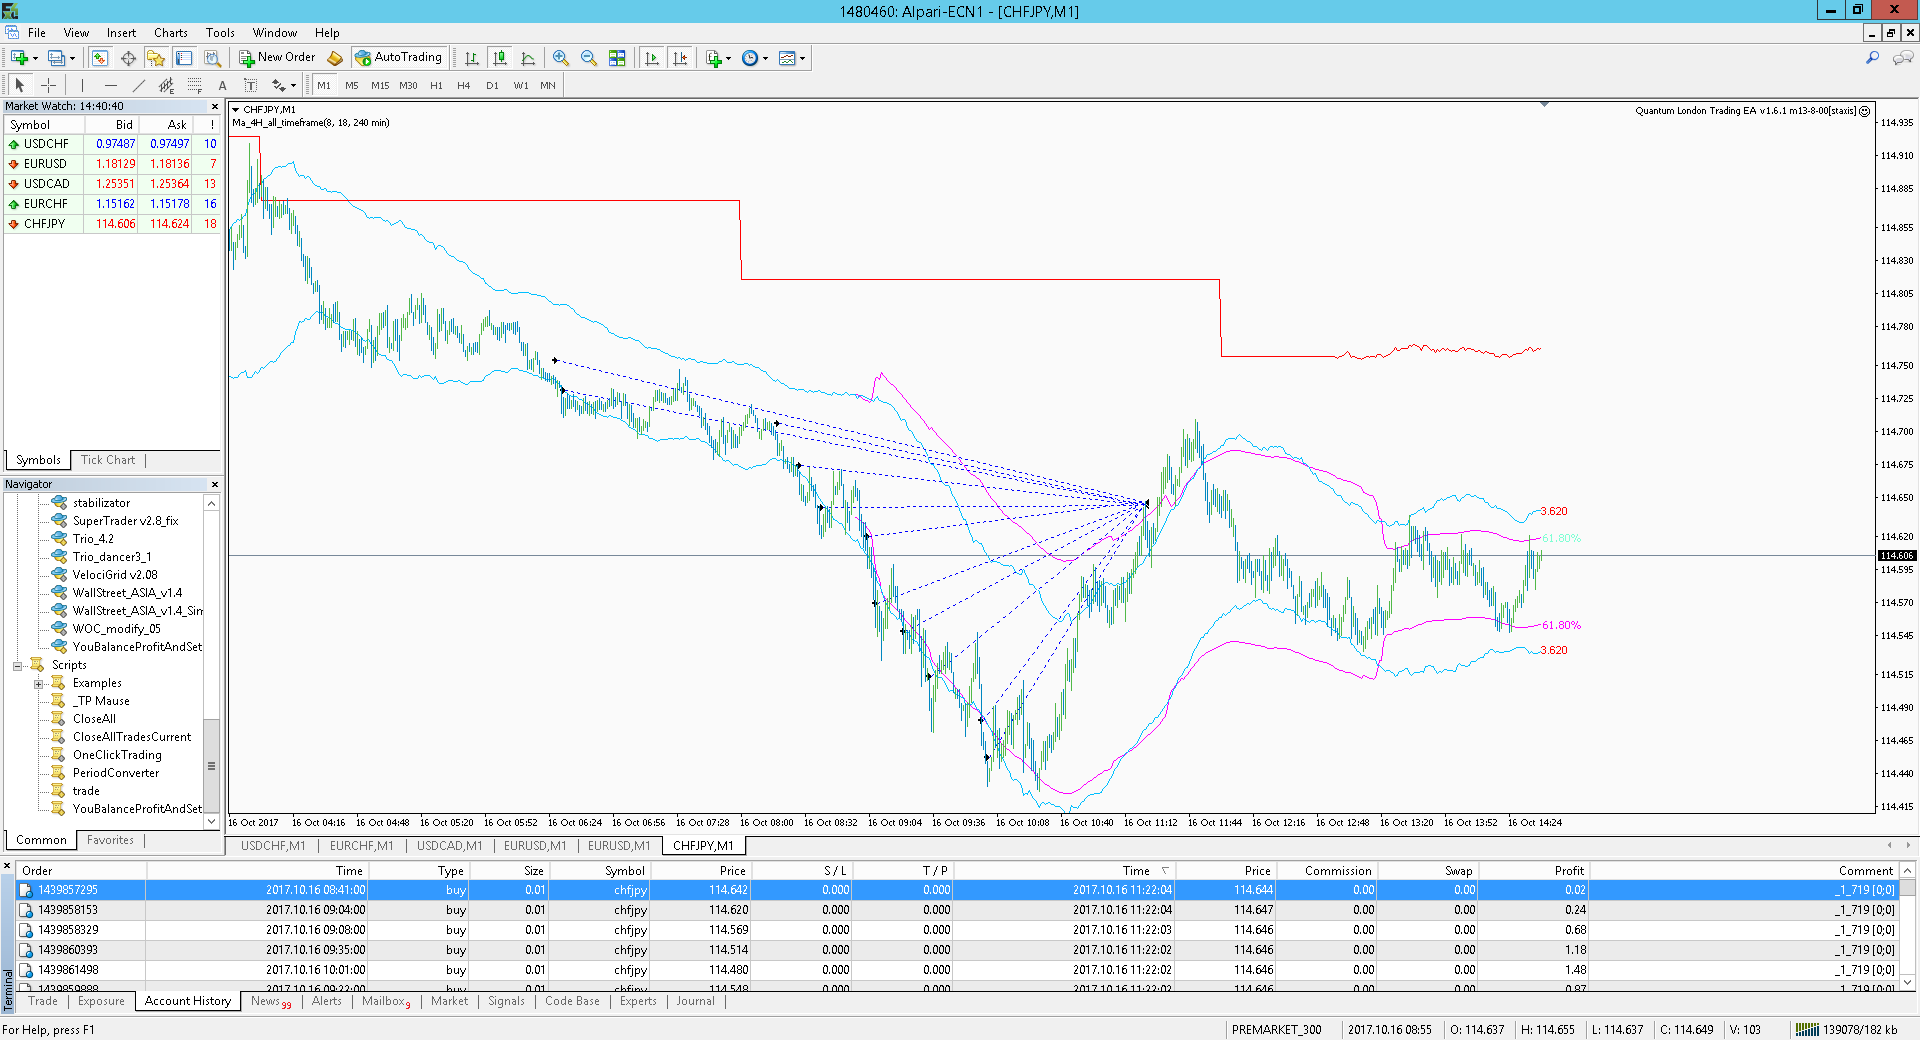This screenshot has height=1040, width=1920.
Task: Open the Periods clock dropdown
Action: (x=755, y=58)
